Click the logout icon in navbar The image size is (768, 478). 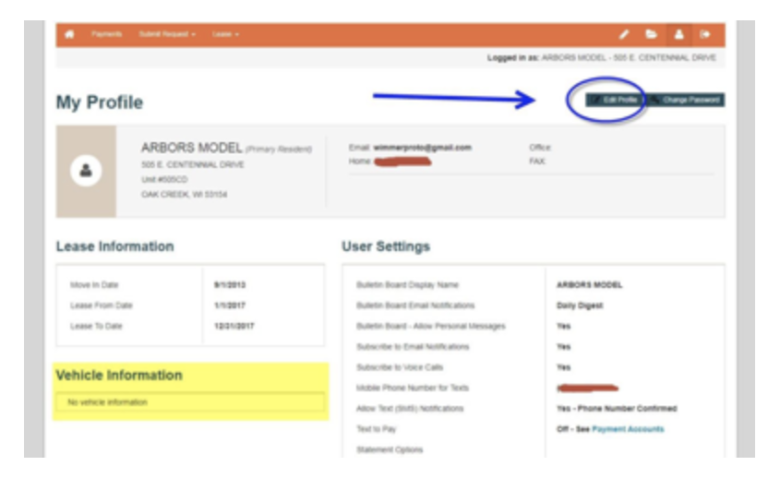click(705, 34)
